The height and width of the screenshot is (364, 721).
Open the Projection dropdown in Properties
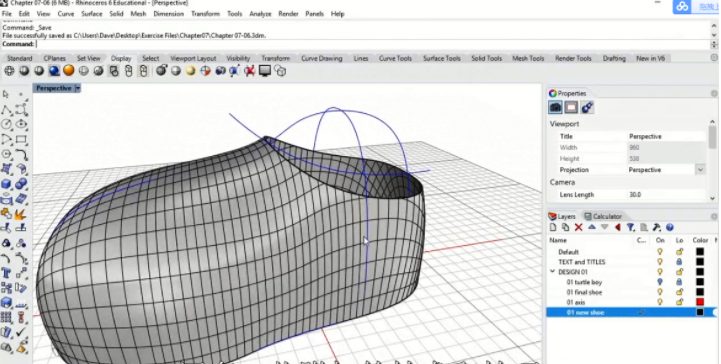pos(700,170)
